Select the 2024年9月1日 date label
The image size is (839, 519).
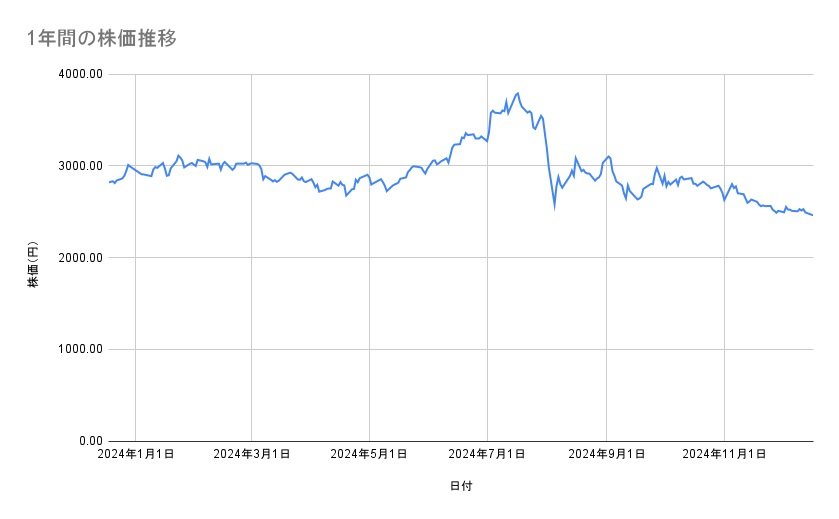point(606,454)
